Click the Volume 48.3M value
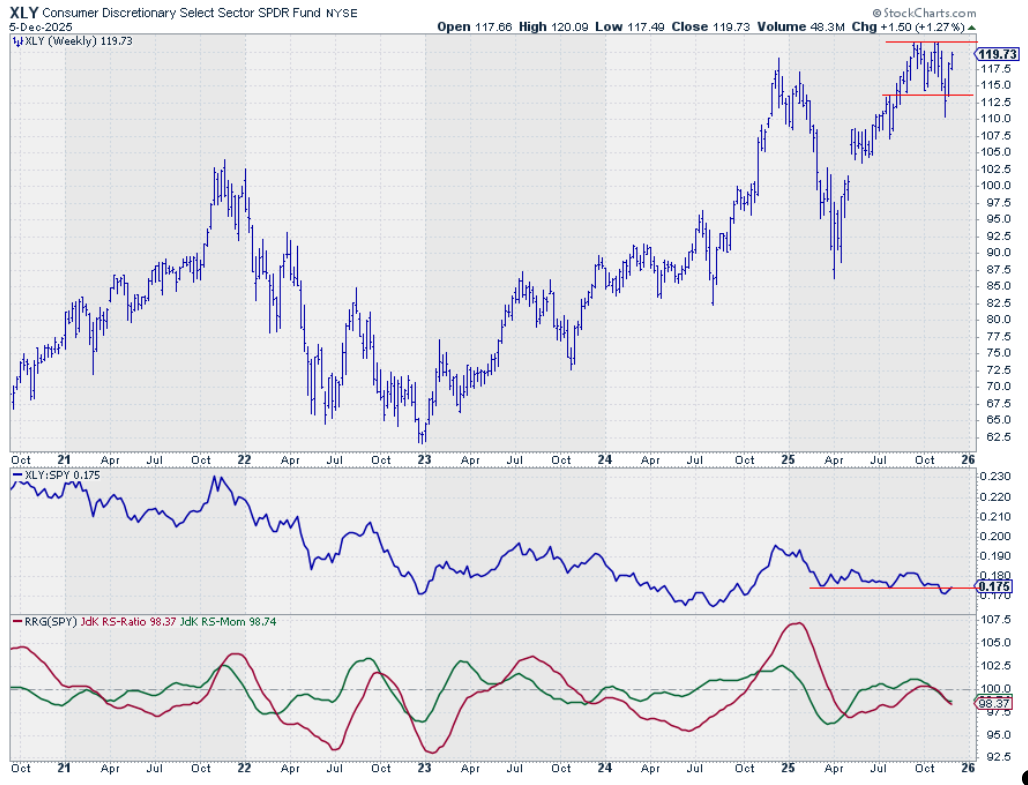 (x=800, y=27)
